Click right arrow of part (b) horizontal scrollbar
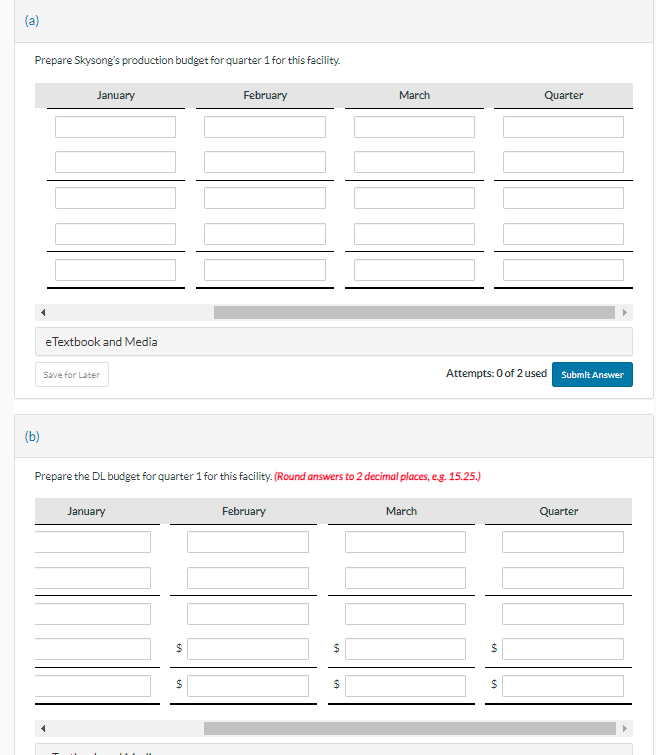 (625, 729)
